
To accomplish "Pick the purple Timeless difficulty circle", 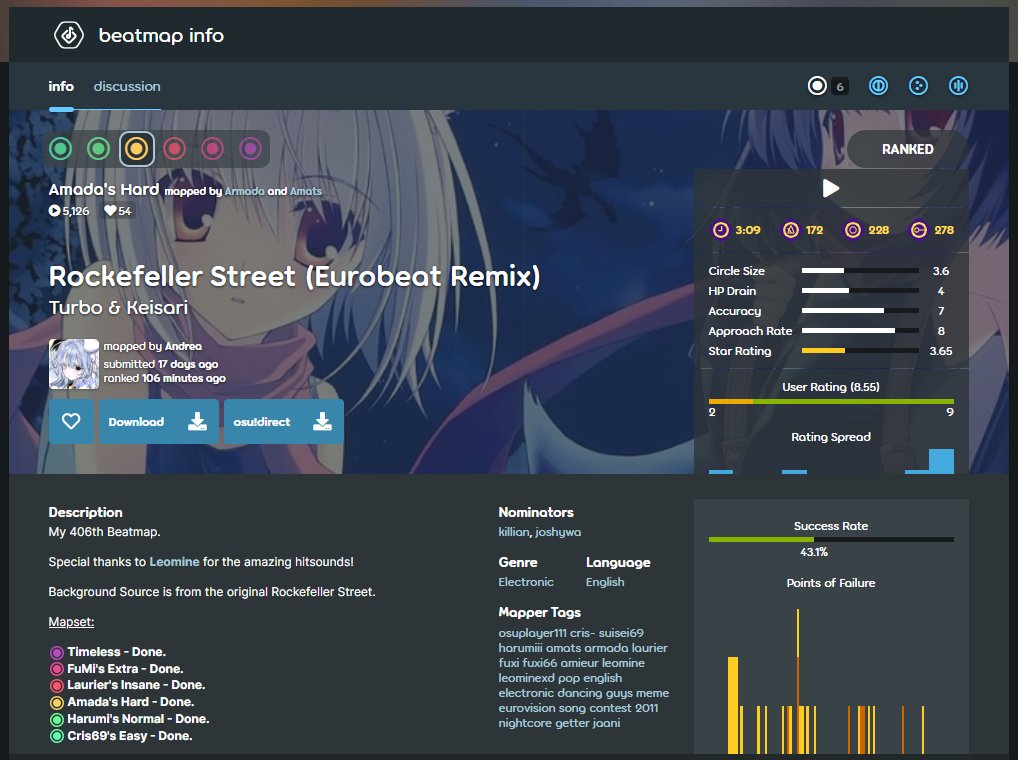I will coord(250,149).
